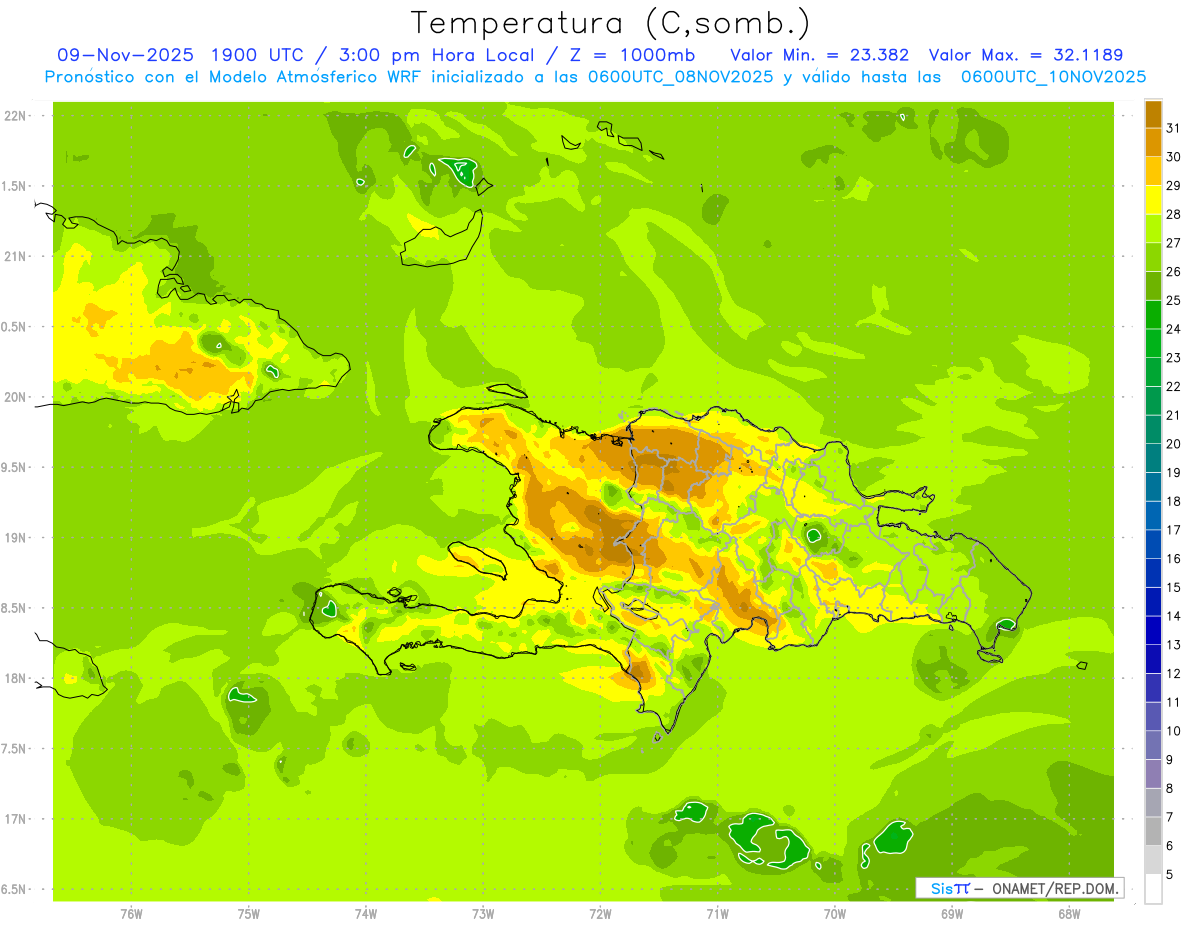Select the '71W' longitude label
Viewport: 1200px width, 927px height.
(x=717, y=913)
